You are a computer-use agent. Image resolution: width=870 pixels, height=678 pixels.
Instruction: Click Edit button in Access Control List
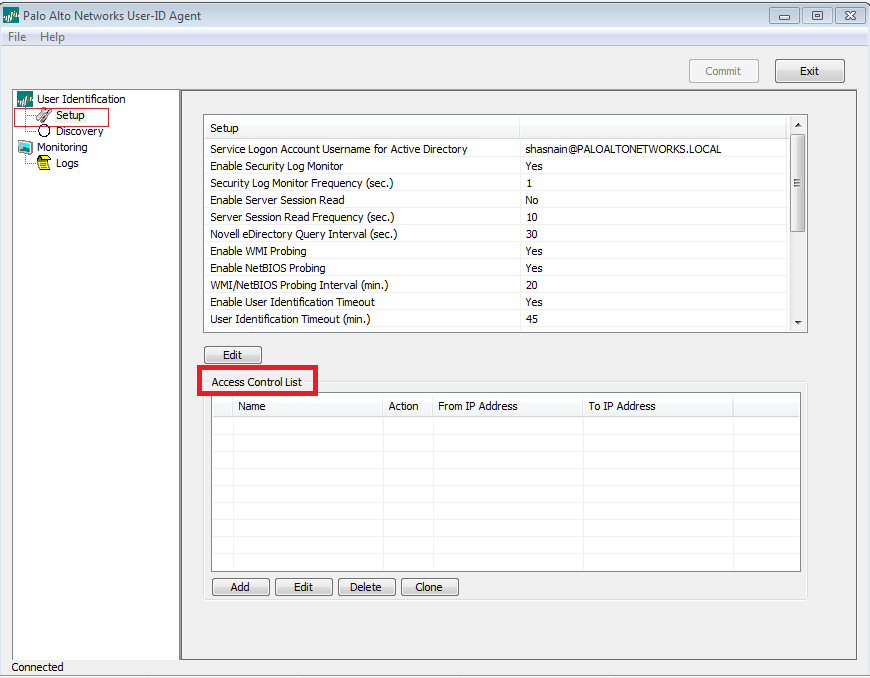click(x=303, y=587)
